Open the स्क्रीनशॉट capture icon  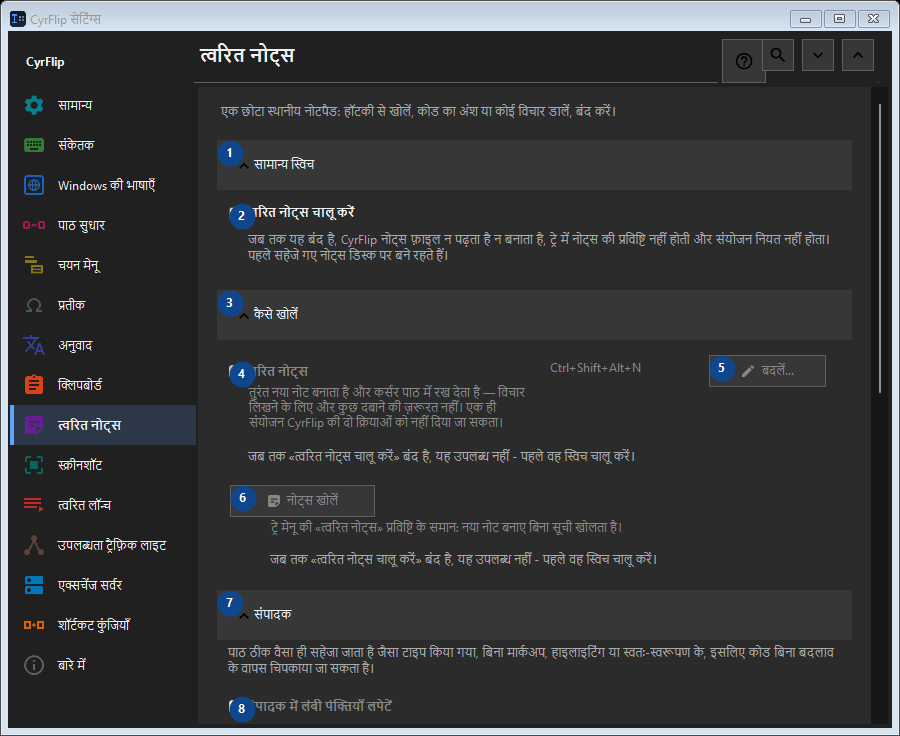34,465
